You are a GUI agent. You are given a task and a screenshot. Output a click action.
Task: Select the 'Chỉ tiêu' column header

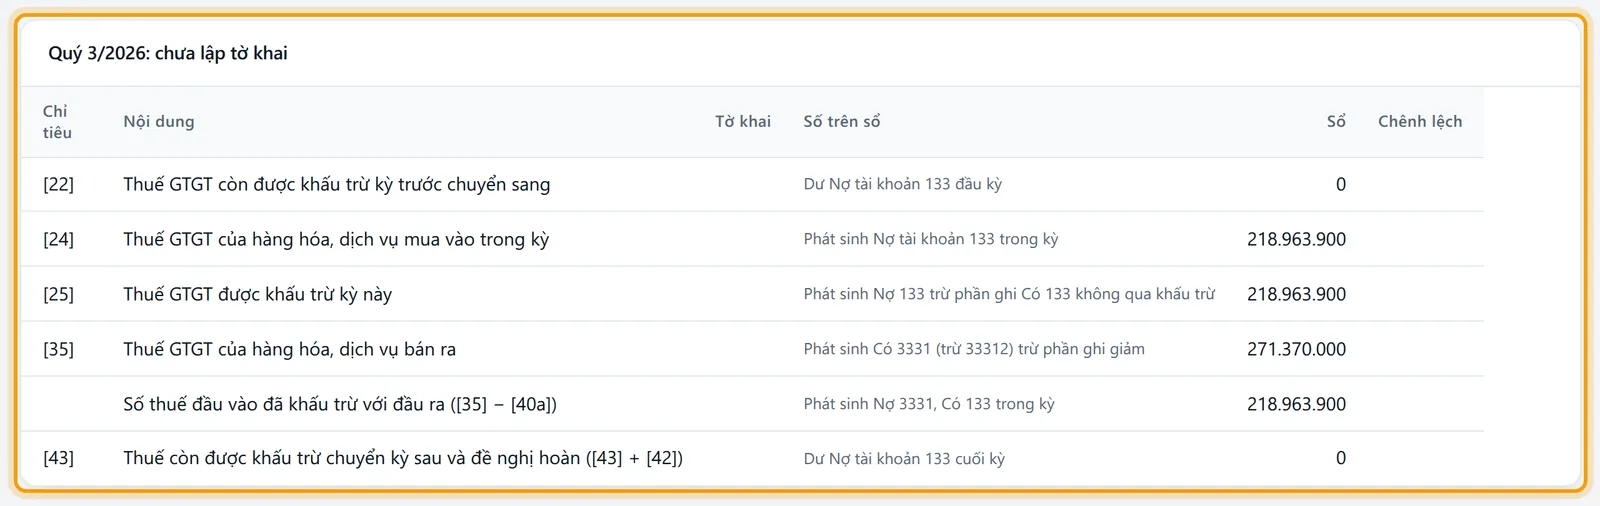[x=57, y=122]
